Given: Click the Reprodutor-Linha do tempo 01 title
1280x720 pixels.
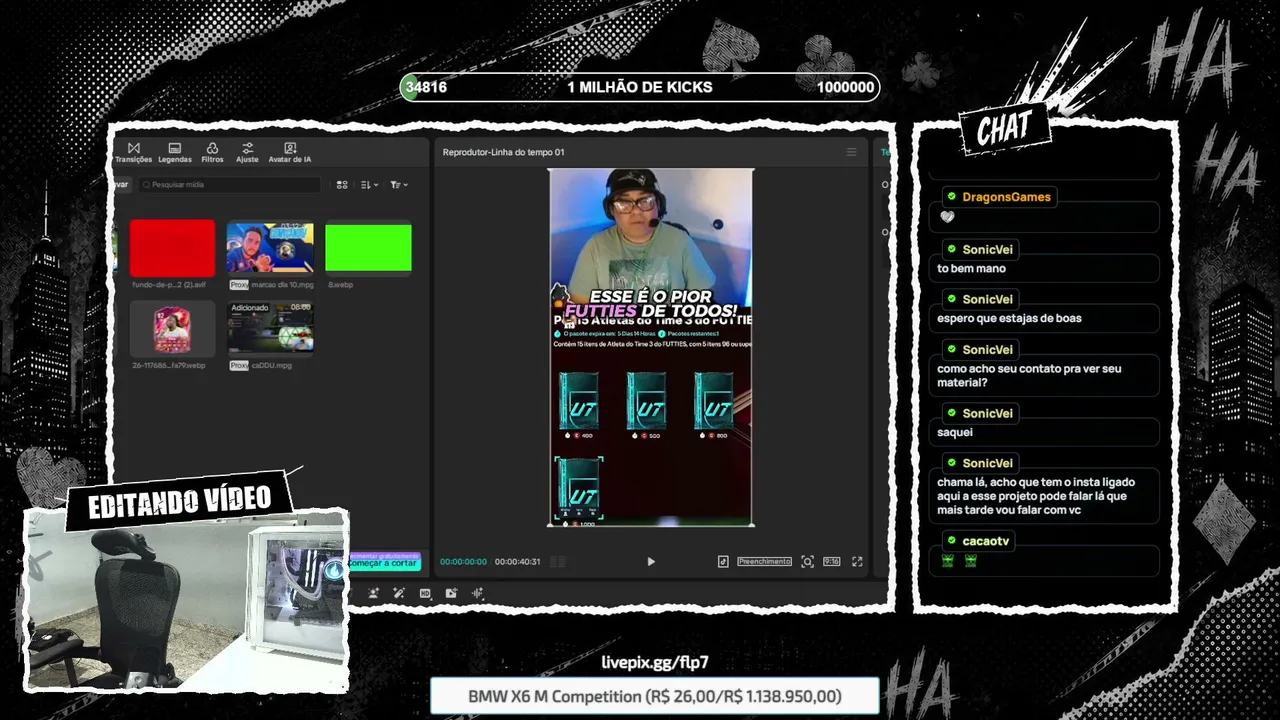Looking at the screenshot, I should (x=503, y=152).
